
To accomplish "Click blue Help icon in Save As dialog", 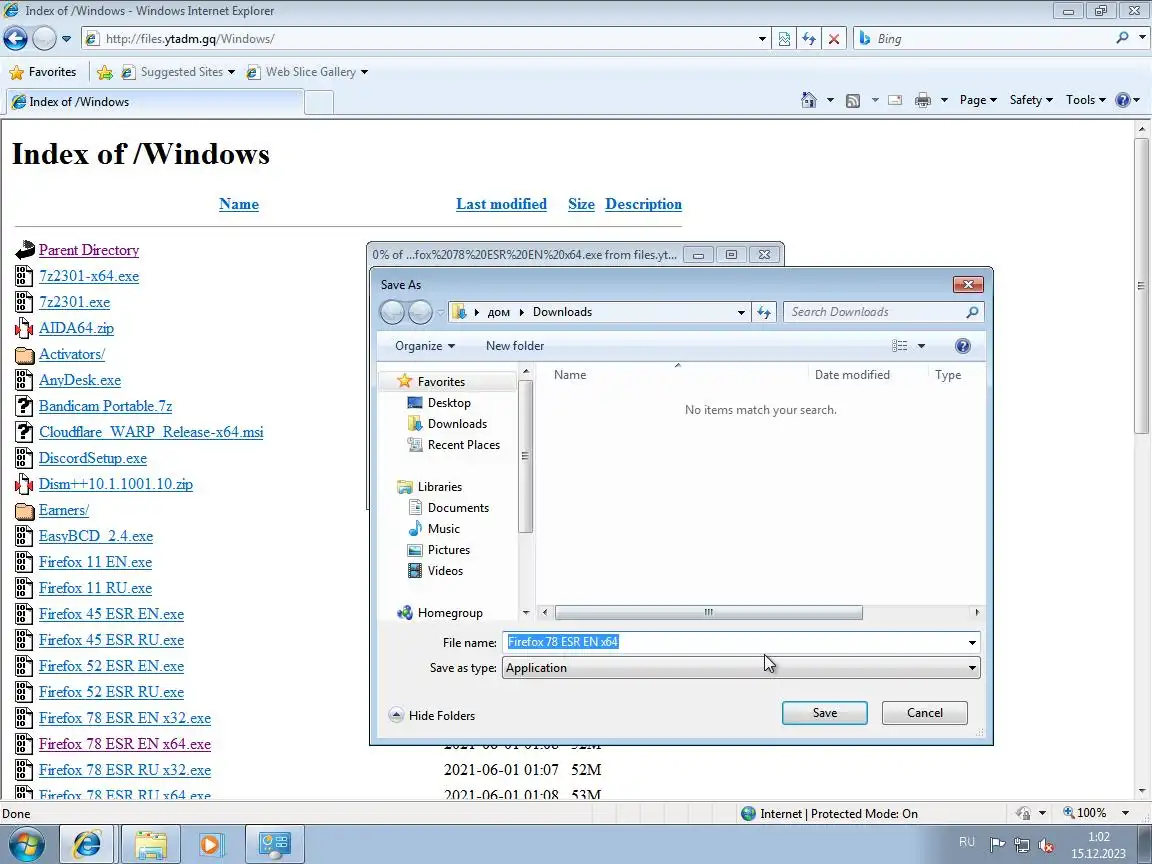I will pos(962,346).
